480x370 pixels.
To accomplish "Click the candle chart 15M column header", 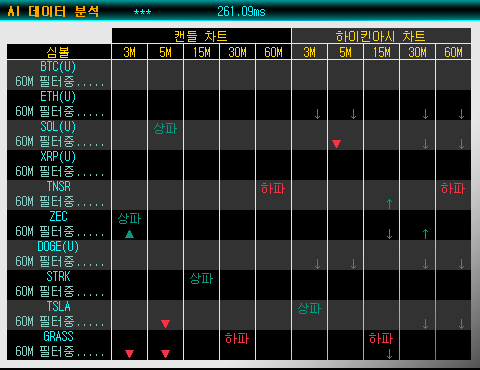I will 201,52.
